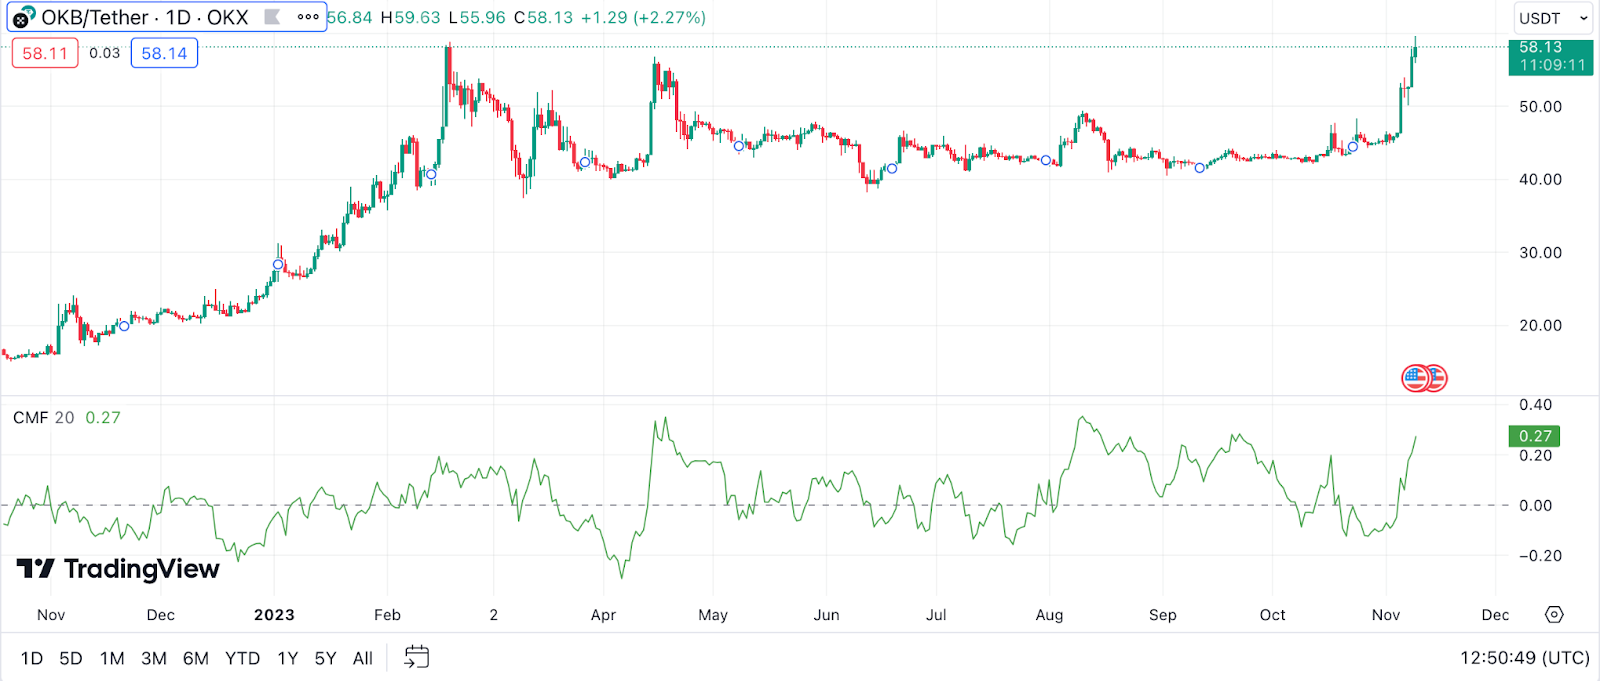Screen dimensions: 1600x681
Task: Open the USDT currency dropdown
Action: [1552, 18]
